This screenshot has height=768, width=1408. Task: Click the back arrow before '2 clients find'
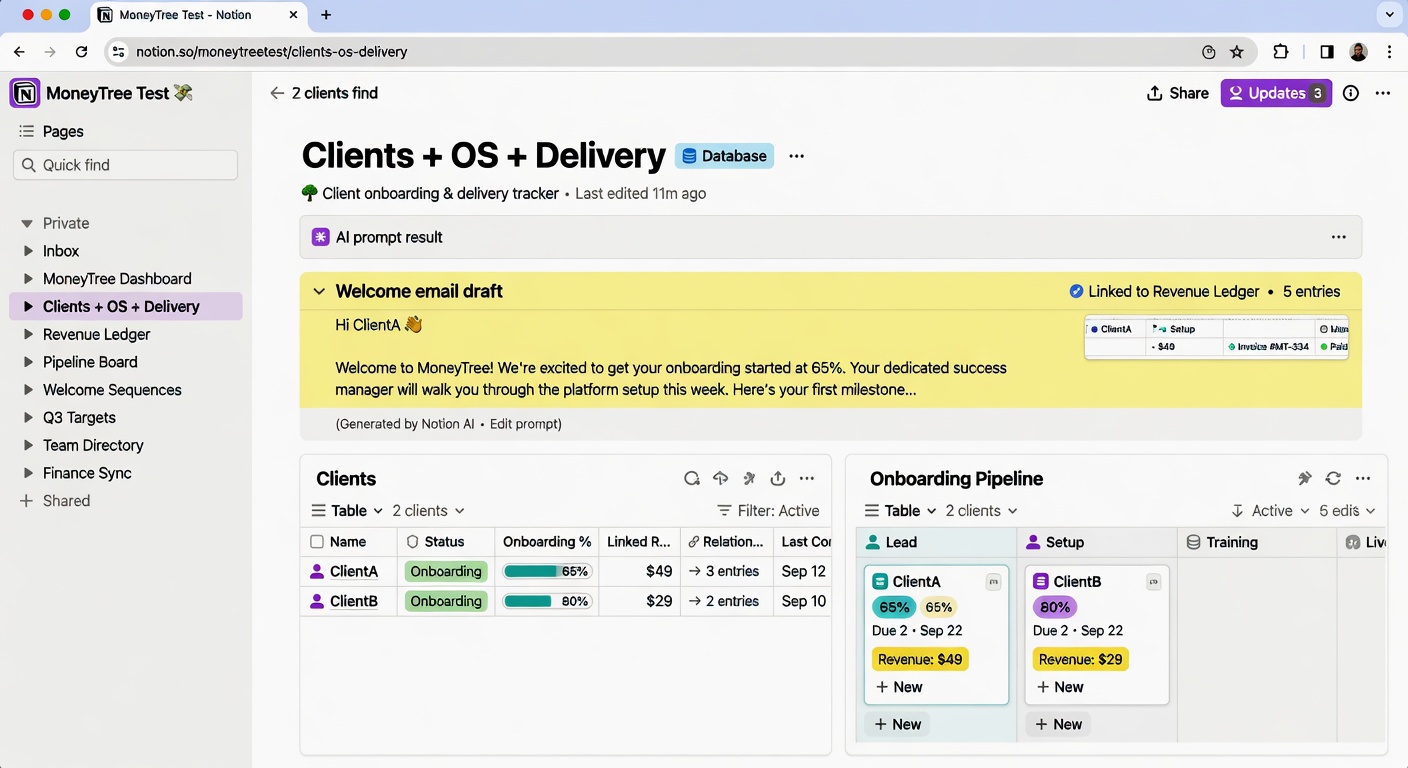(x=277, y=93)
